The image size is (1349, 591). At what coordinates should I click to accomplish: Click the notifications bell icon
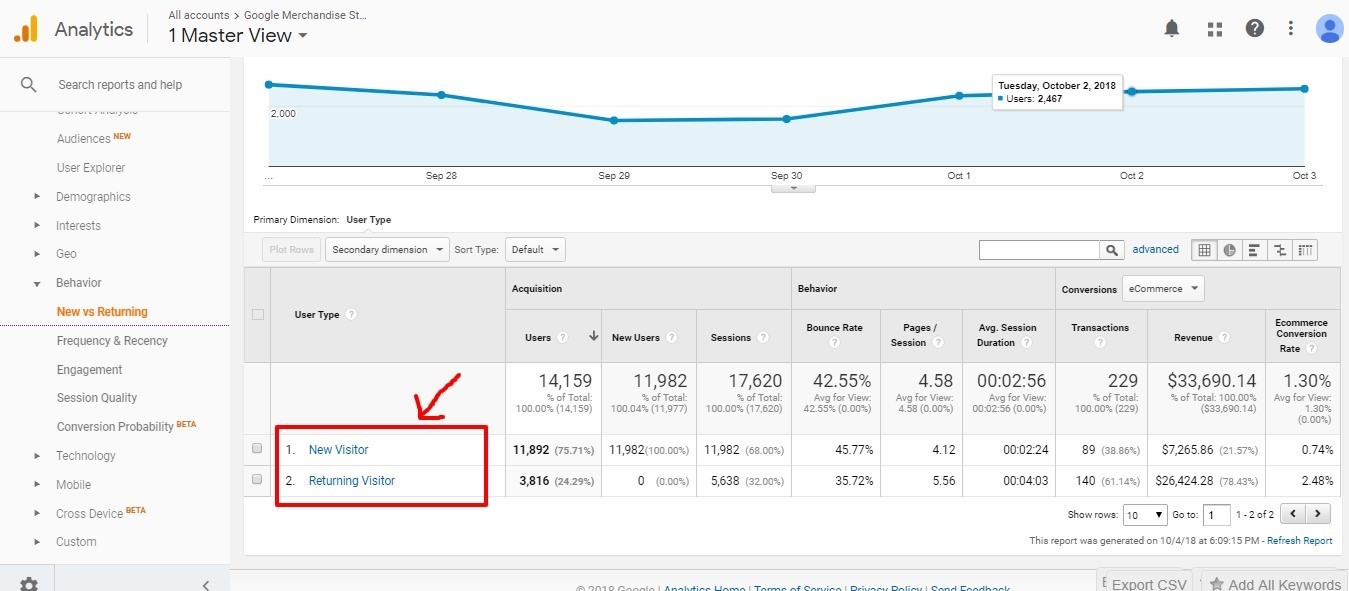[x=1172, y=29]
